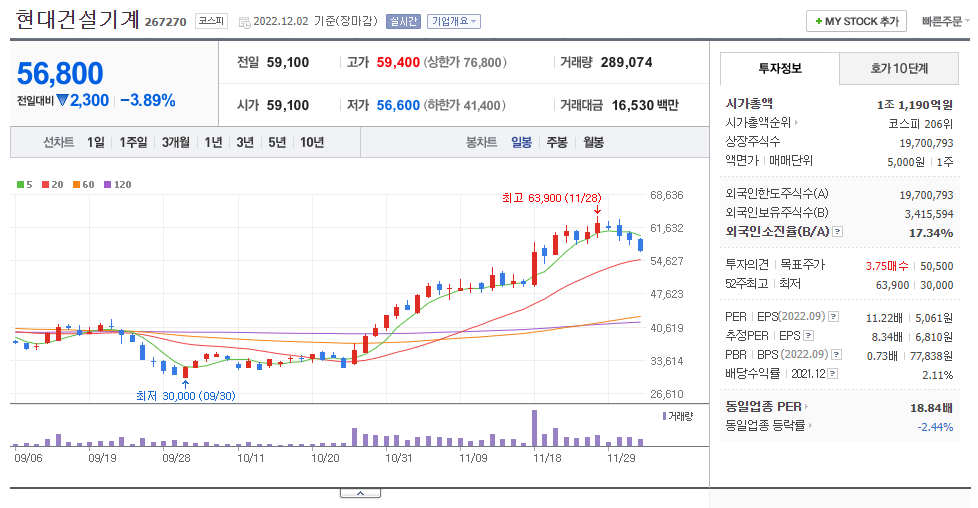Select the 5년 line chart period
This screenshot has width=978, height=508.
pyautogui.click(x=277, y=142)
